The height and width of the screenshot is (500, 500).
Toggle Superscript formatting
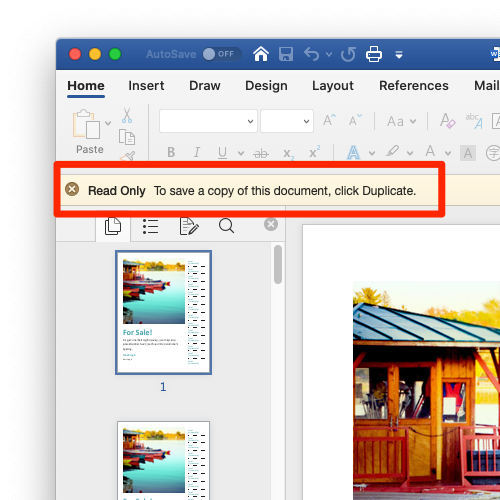tap(314, 152)
